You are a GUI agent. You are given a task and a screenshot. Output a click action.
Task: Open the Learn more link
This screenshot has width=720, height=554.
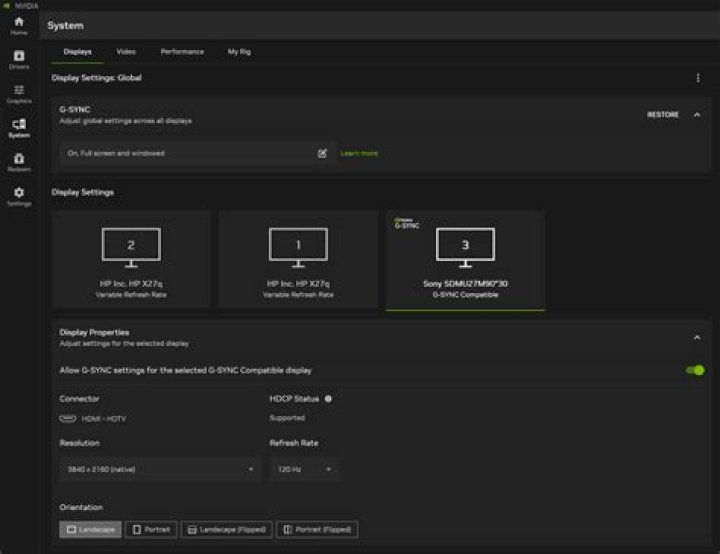(359, 153)
